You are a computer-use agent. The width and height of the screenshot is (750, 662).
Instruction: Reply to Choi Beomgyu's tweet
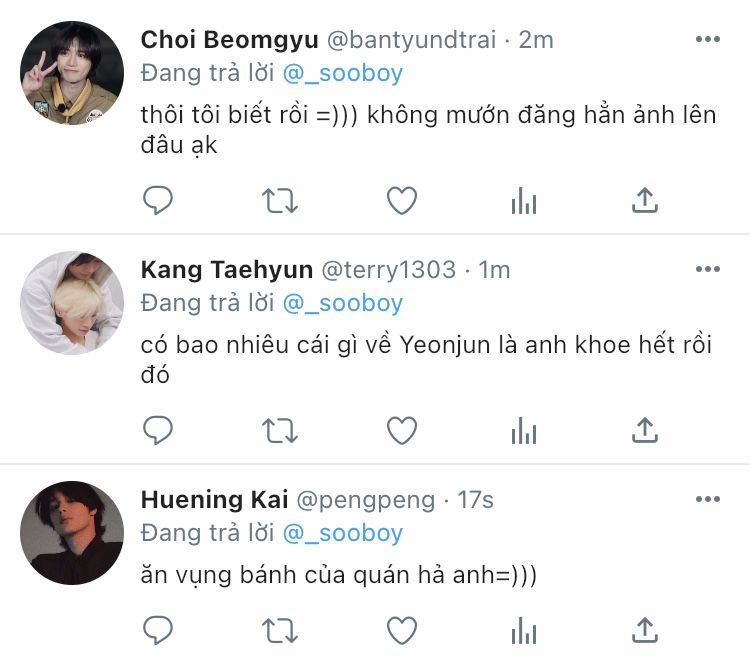click(x=158, y=200)
